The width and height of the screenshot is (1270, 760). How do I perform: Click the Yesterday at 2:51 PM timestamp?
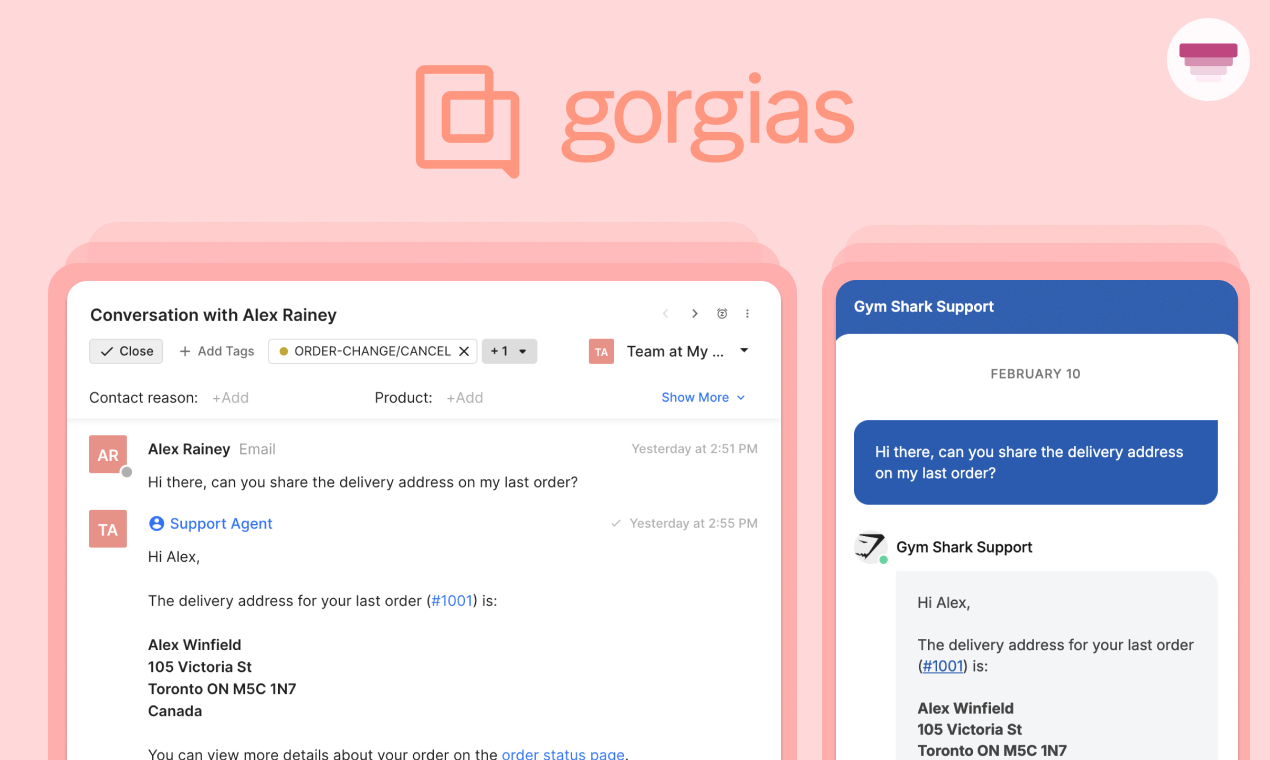click(x=694, y=449)
